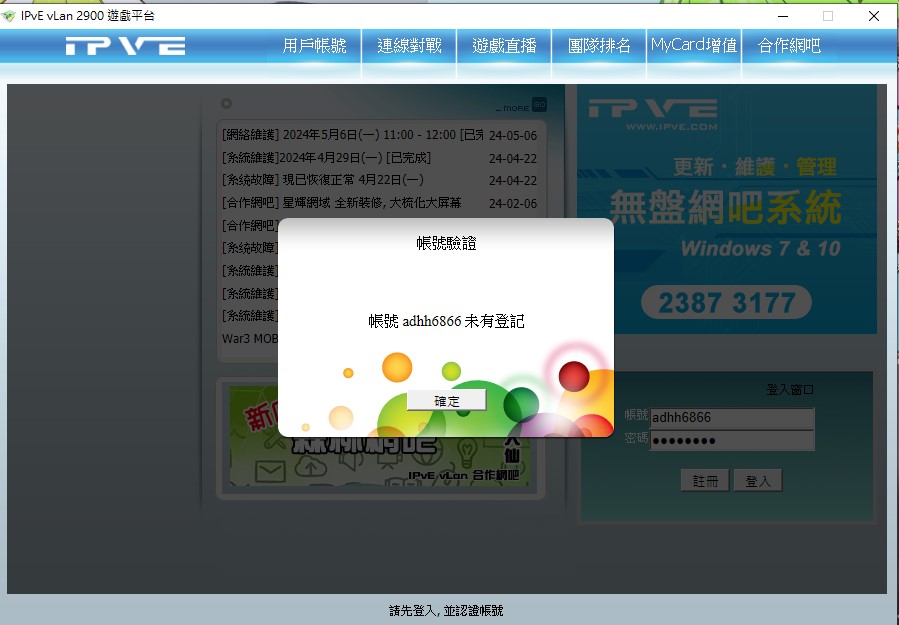Image resolution: width=899 pixels, height=625 pixels.
Task: Open the MyCard增值 tab
Action: point(694,46)
